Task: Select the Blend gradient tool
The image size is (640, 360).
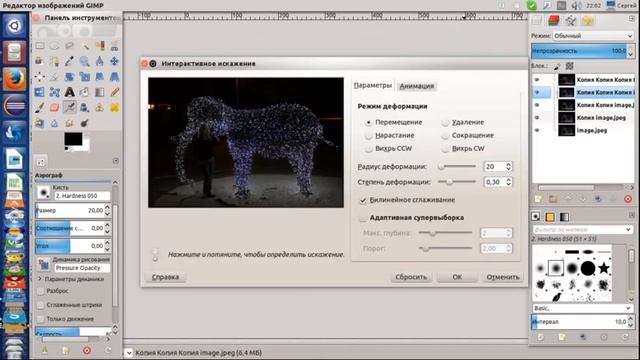Action: (100, 92)
